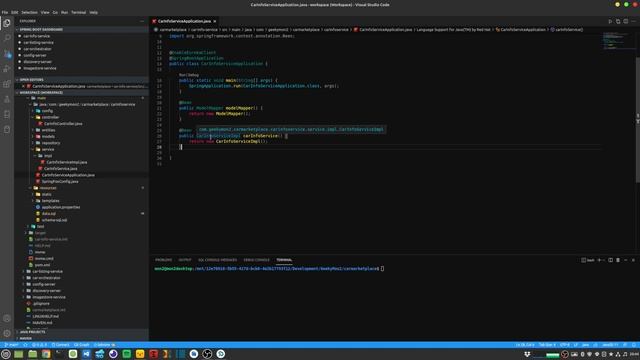This screenshot has width=640, height=360.
Task: Maximize the terminal panel with the chevron
Action: point(626,260)
